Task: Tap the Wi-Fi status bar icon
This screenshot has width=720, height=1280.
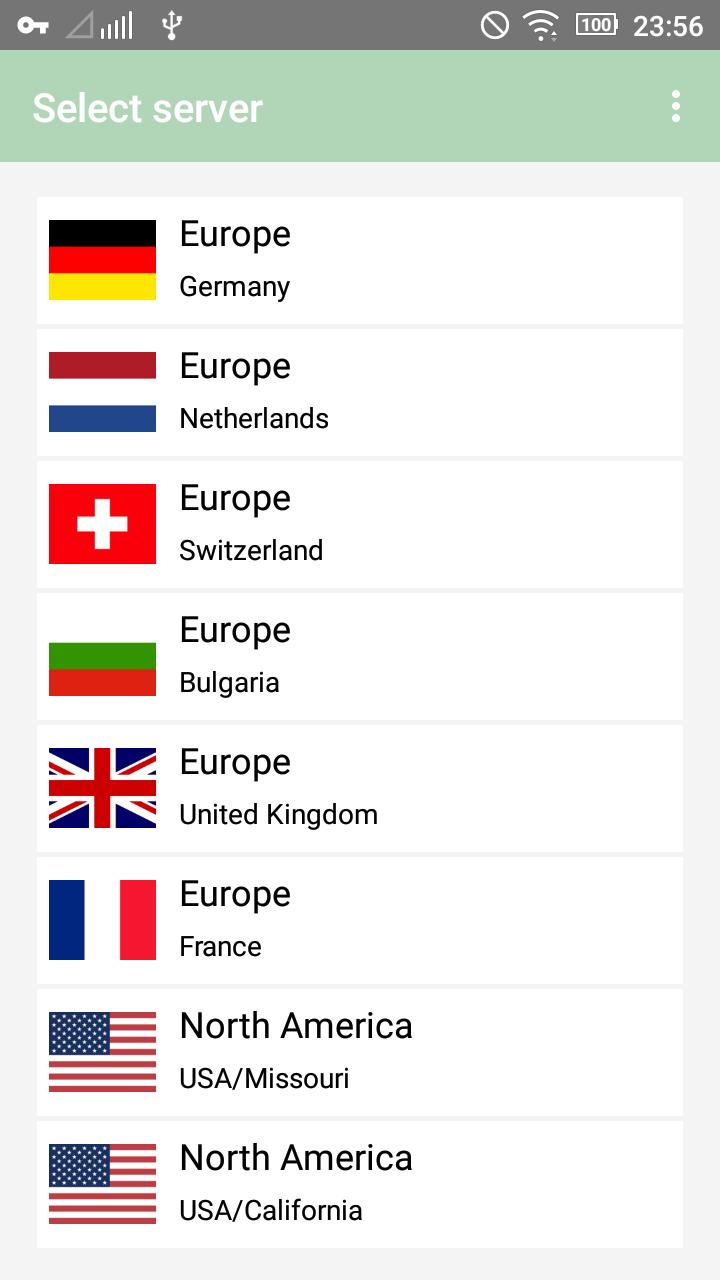Action: [542, 25]
